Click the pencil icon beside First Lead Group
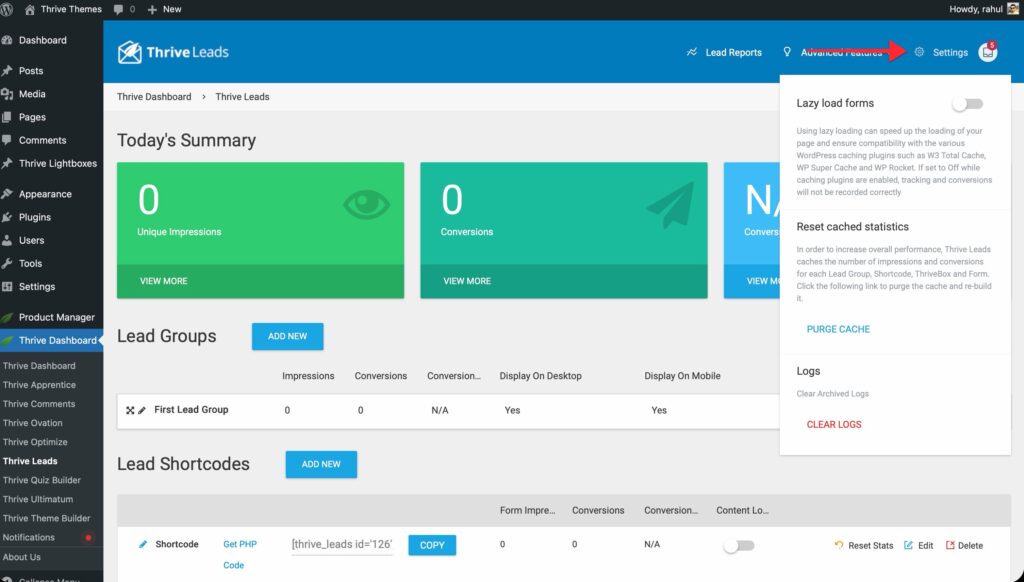Image resolution: width=1024 pixels, height=582 pixels. (x=142, y=410)
